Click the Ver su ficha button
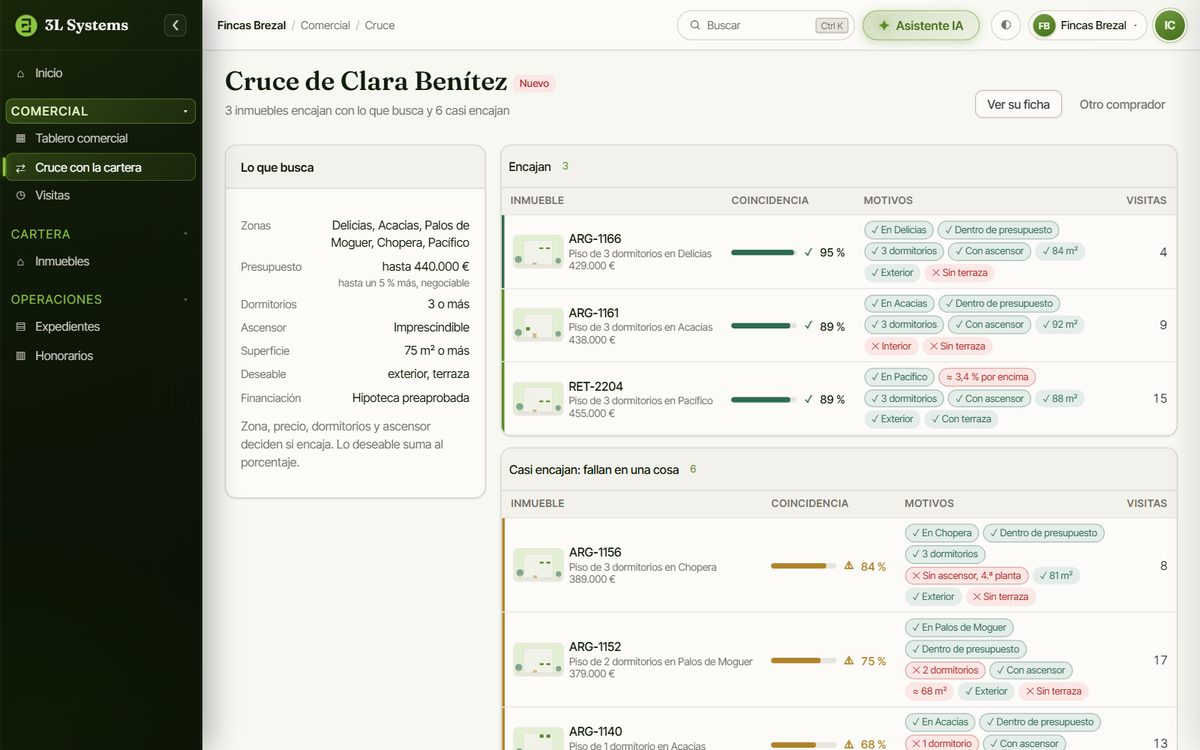 (x=1018, y=104)
